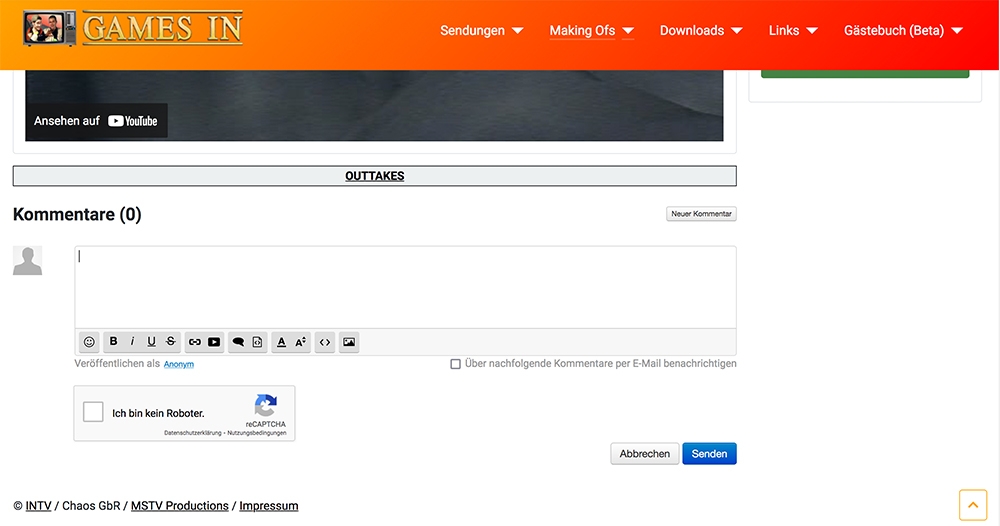Open the Impressum link in footer
This screenshot has width=1000, height=526.
coord(268,506)
